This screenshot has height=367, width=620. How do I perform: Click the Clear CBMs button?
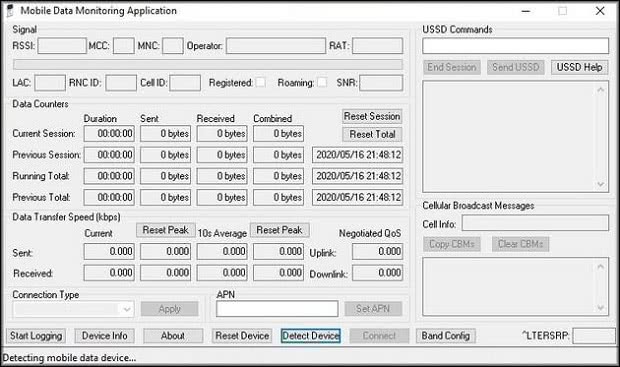520,244
